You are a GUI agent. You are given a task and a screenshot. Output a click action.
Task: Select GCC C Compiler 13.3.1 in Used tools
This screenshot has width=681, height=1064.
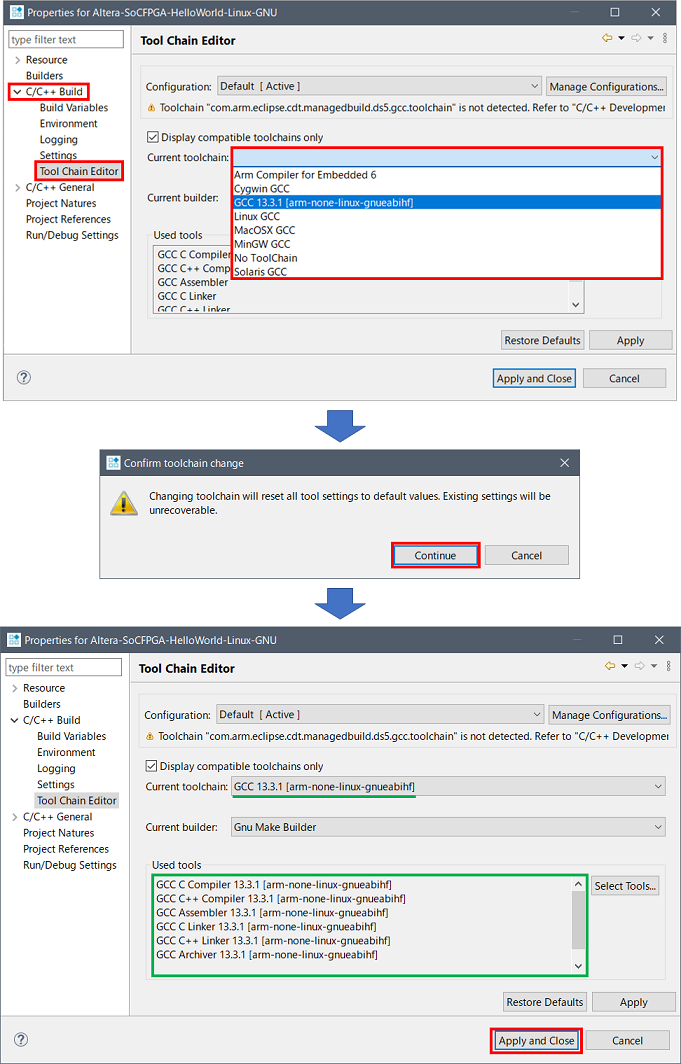(x=273, y=884)
